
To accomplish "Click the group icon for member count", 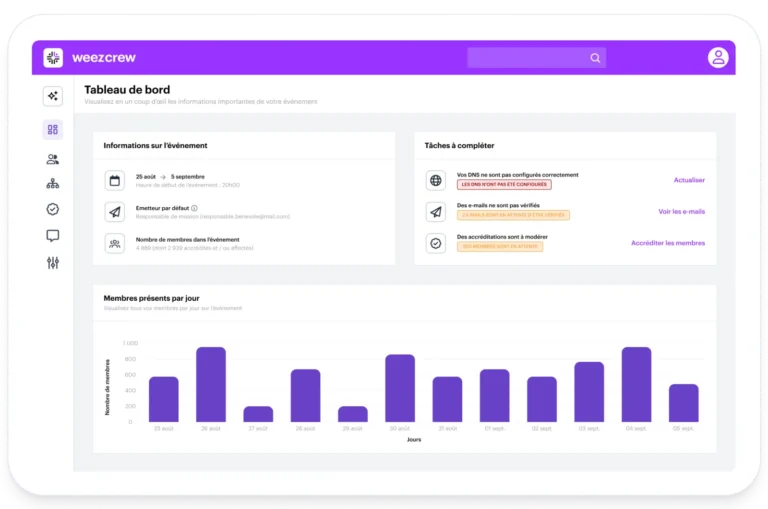I will pos(115,243).
